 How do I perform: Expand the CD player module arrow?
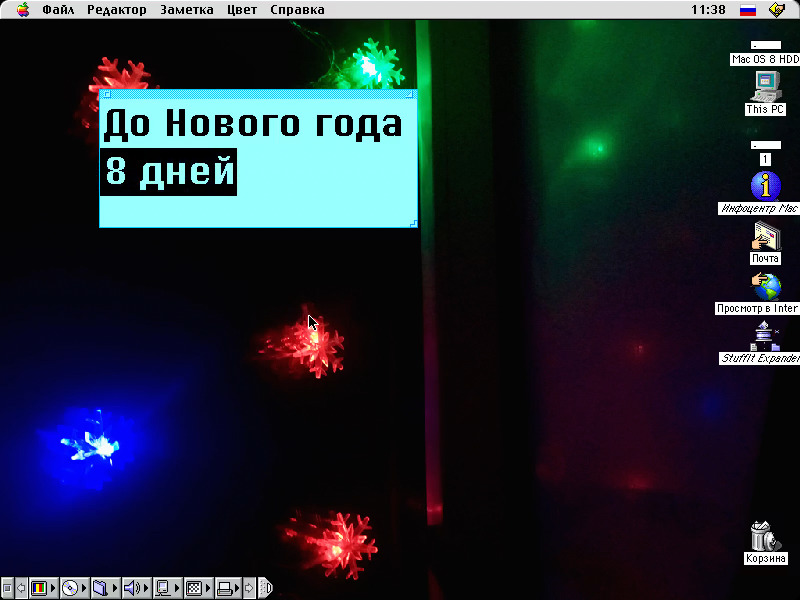pyautogui.click(x=85, y=589)
